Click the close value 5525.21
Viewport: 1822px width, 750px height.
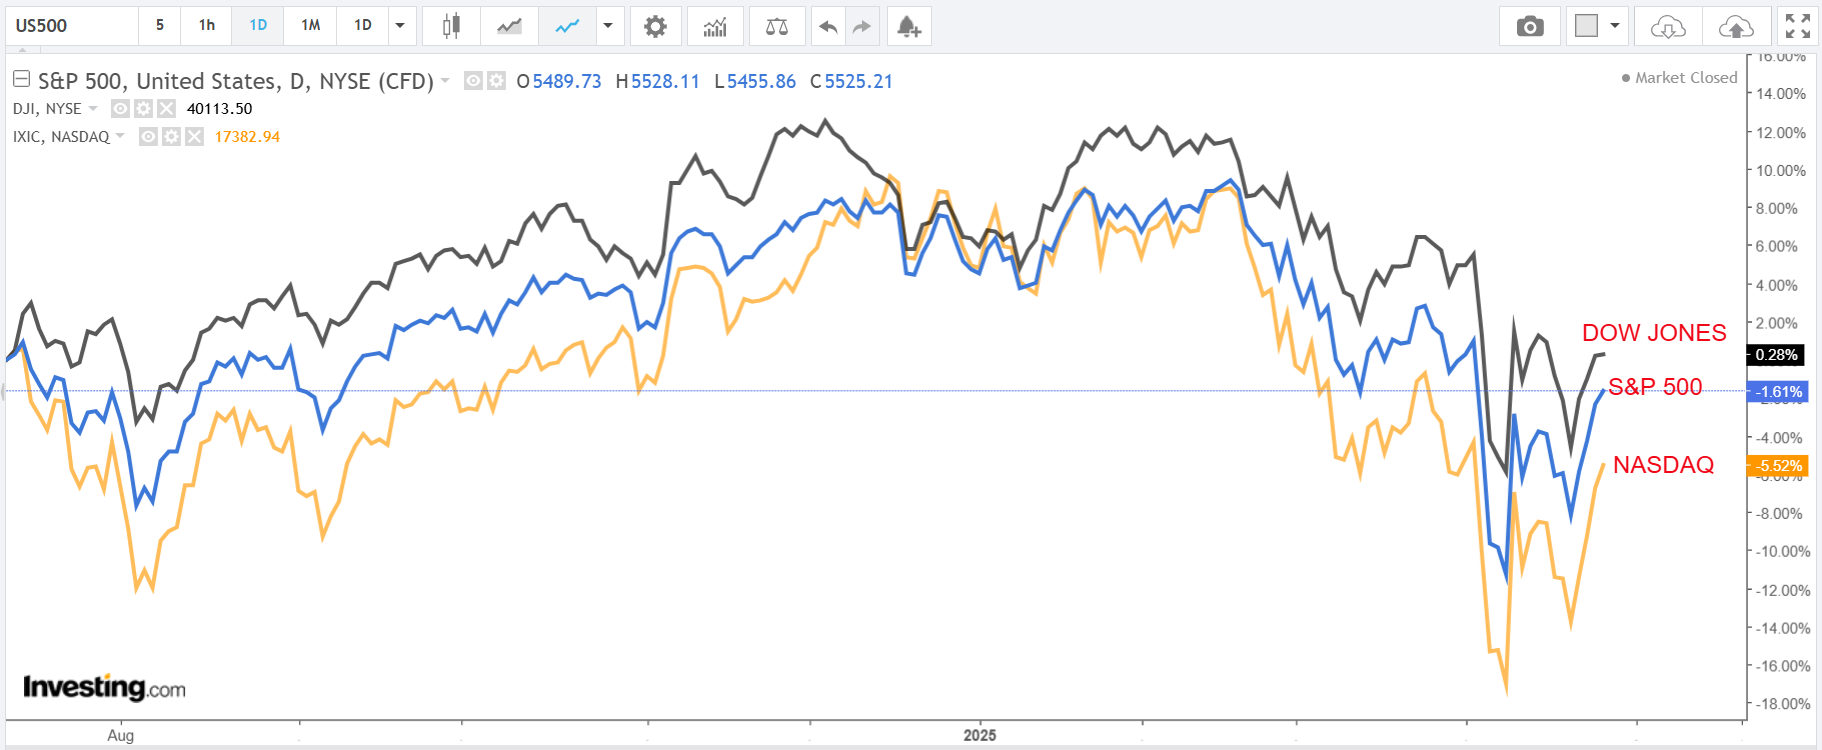[858, 81]
